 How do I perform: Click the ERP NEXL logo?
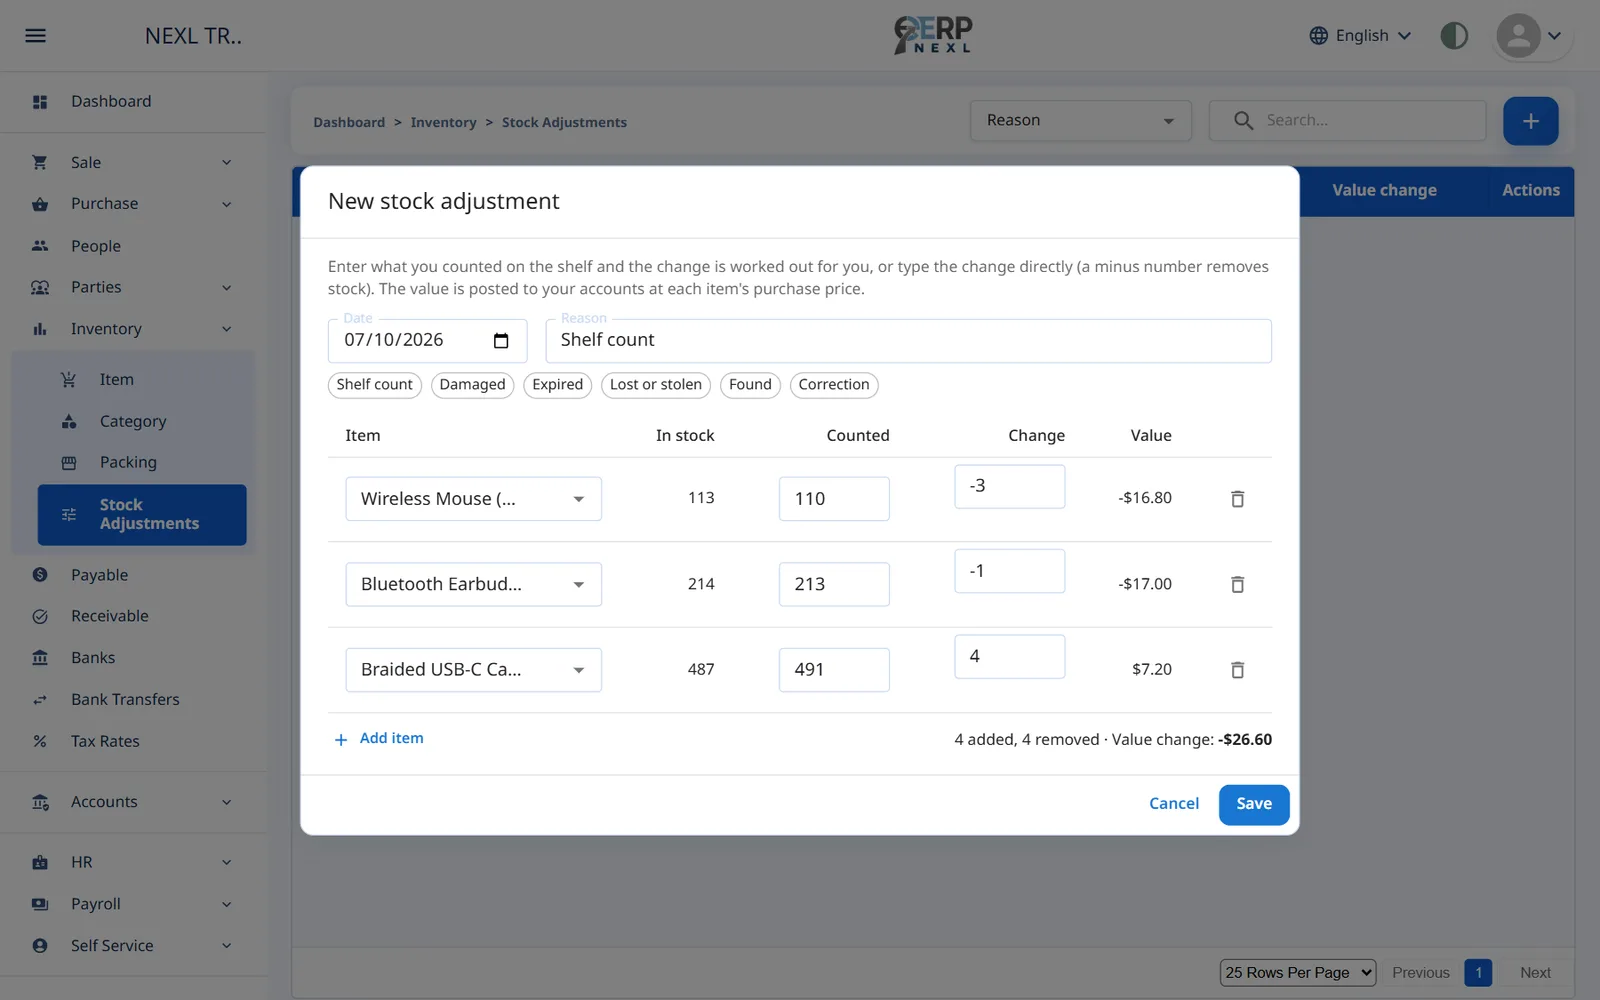tap(933, 35)
